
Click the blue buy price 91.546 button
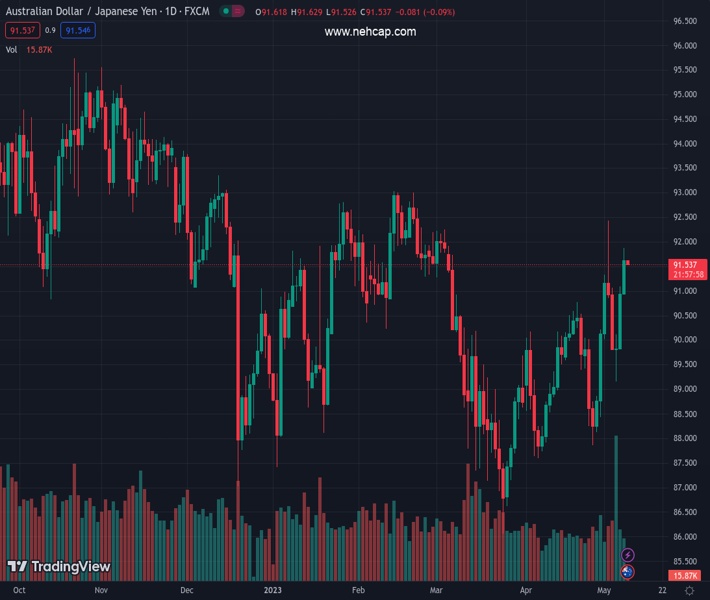pyautogui.click(x=78, y=31)
